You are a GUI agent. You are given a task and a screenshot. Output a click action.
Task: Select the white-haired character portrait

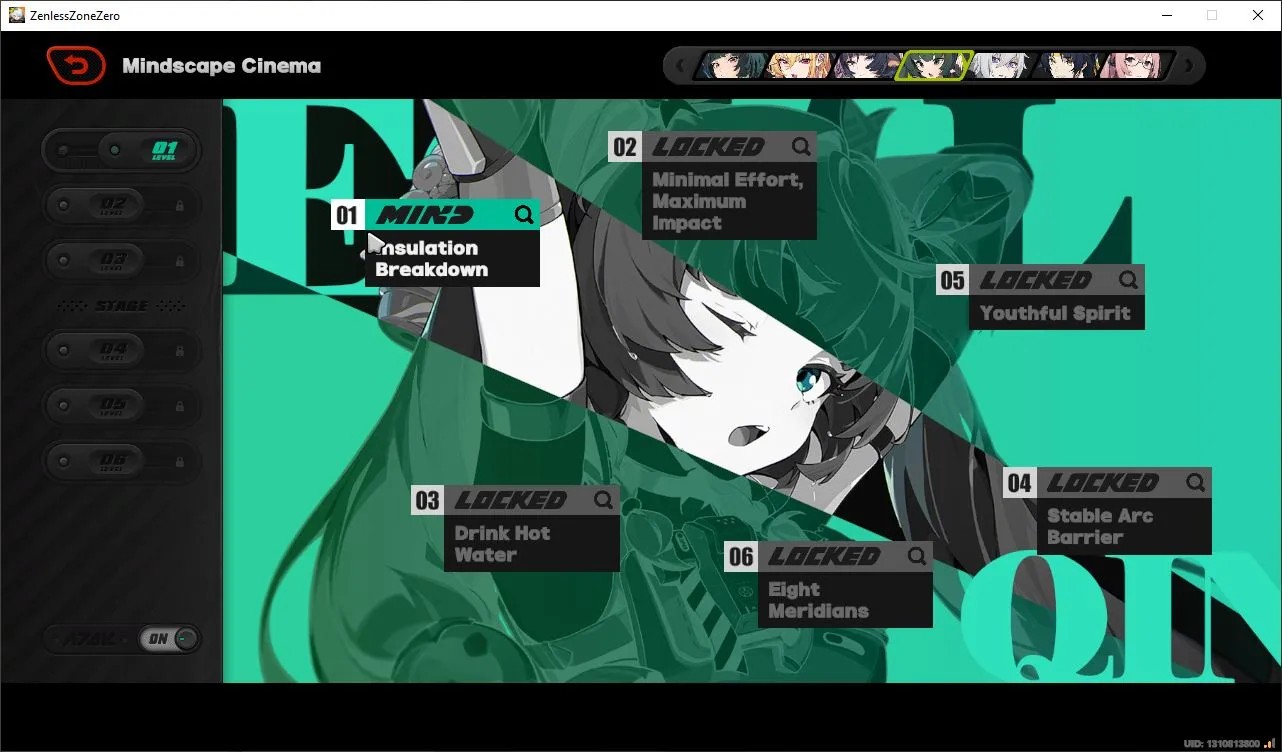1002,66
